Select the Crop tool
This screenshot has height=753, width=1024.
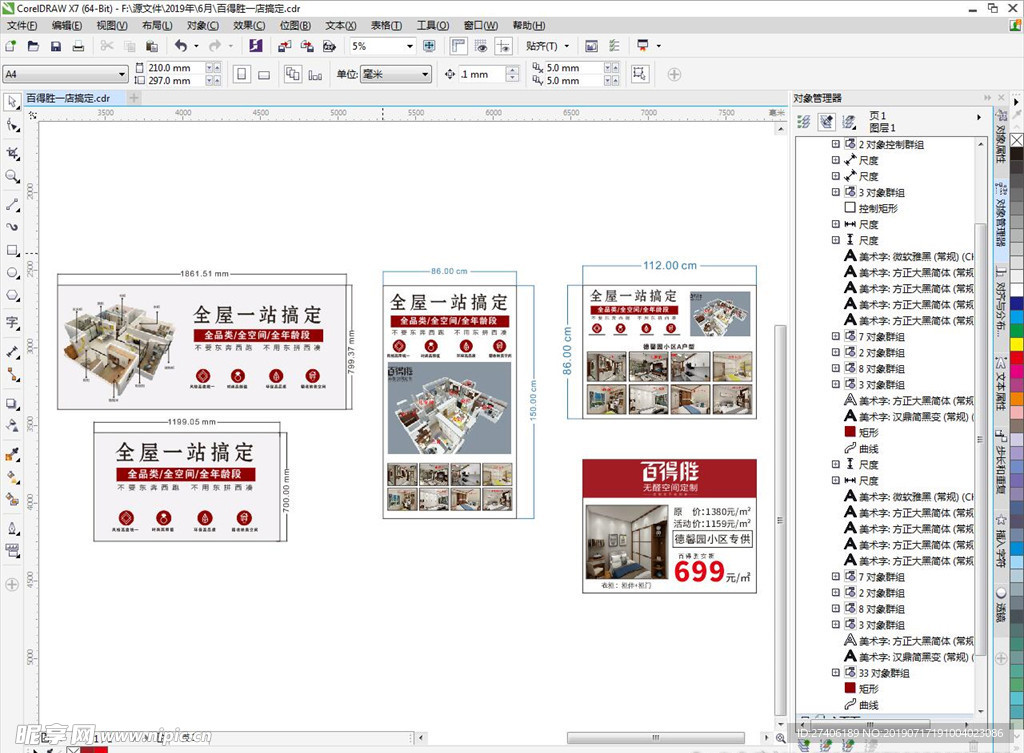[12, 153]
